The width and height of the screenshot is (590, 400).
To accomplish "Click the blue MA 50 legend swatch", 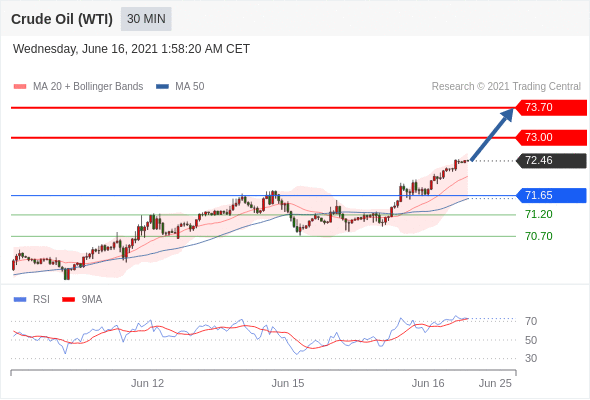I will click(x=162, y=87).
